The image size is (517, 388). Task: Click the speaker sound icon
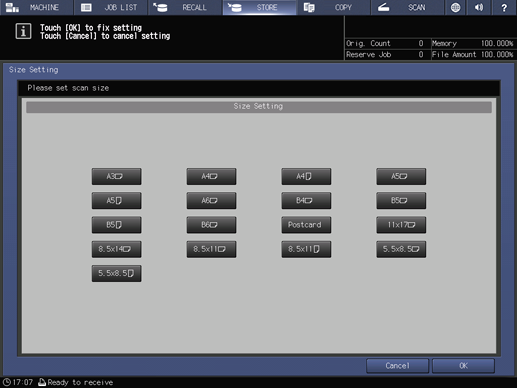click(x=479, y=7)
